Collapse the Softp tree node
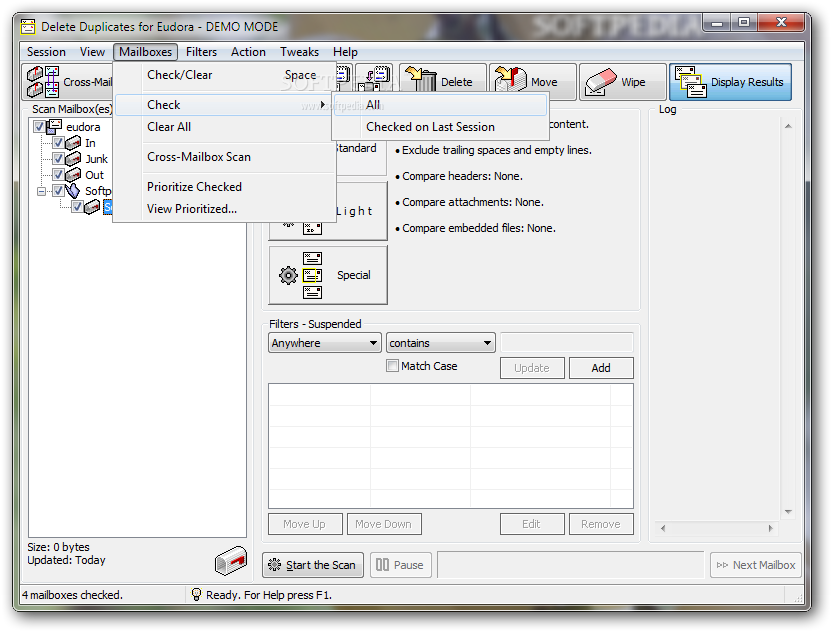Image resolution: width=832 pixels, height=632 pixels. click(x=41, y=191)
